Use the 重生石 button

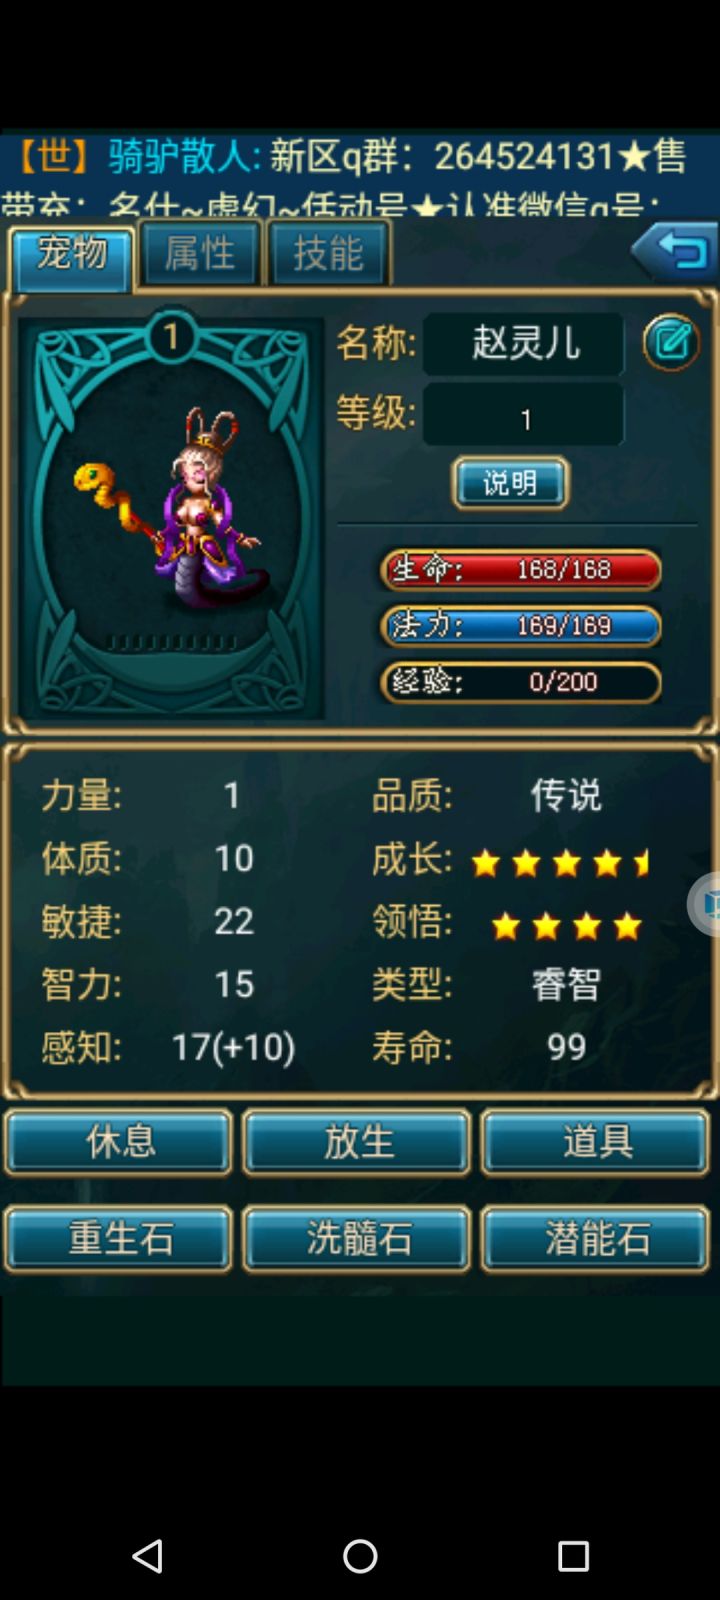119,1238
